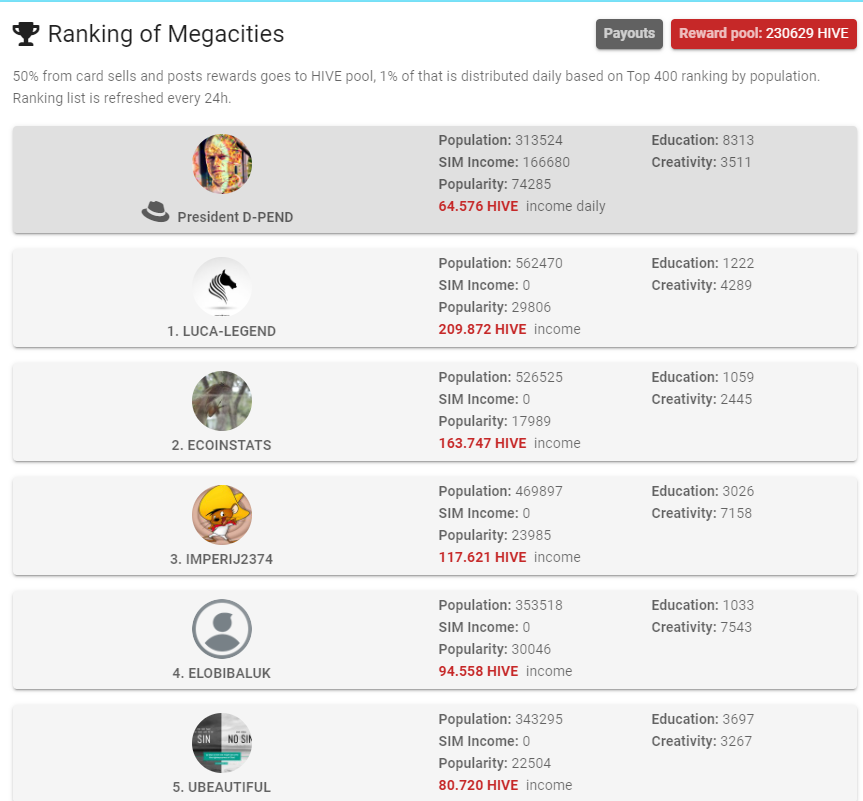The width and height of the screenshot is (863, 801).
Task: Click the Ranking of Megacities heading
Action: coord(166,34)
